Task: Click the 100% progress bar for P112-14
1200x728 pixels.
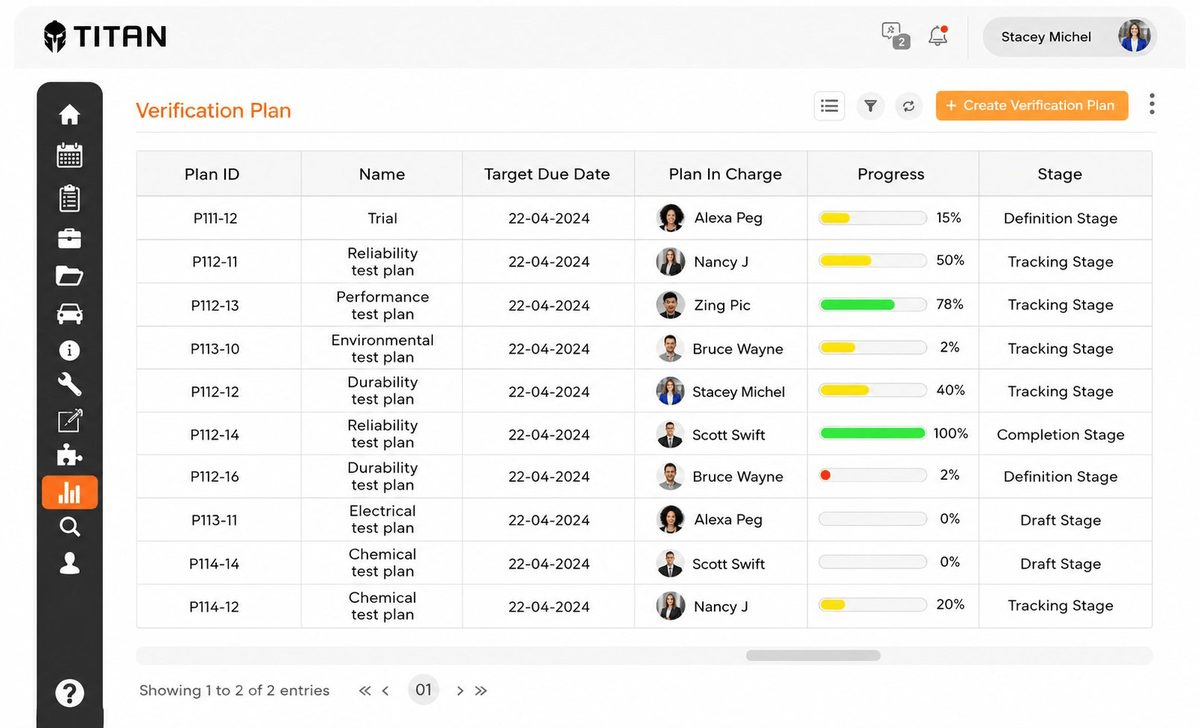Action: click(x=873, y=433)
